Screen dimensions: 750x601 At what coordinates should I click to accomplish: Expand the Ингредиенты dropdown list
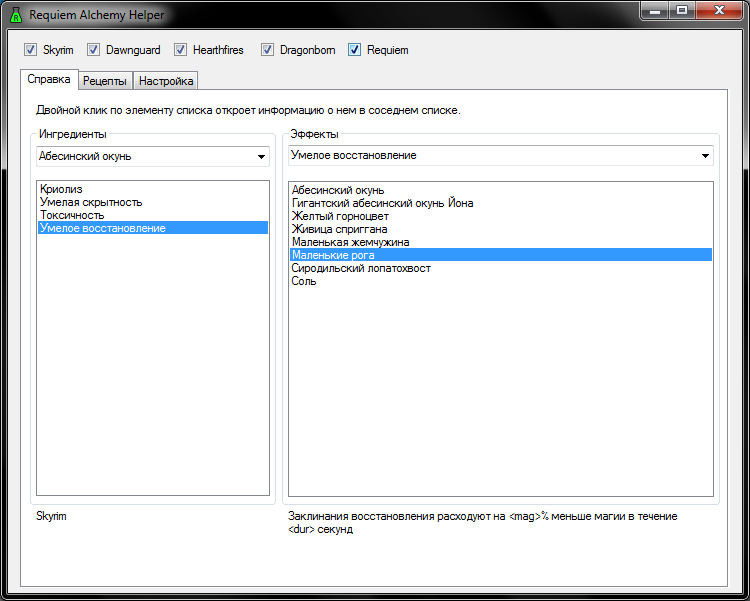click(261, 157)
